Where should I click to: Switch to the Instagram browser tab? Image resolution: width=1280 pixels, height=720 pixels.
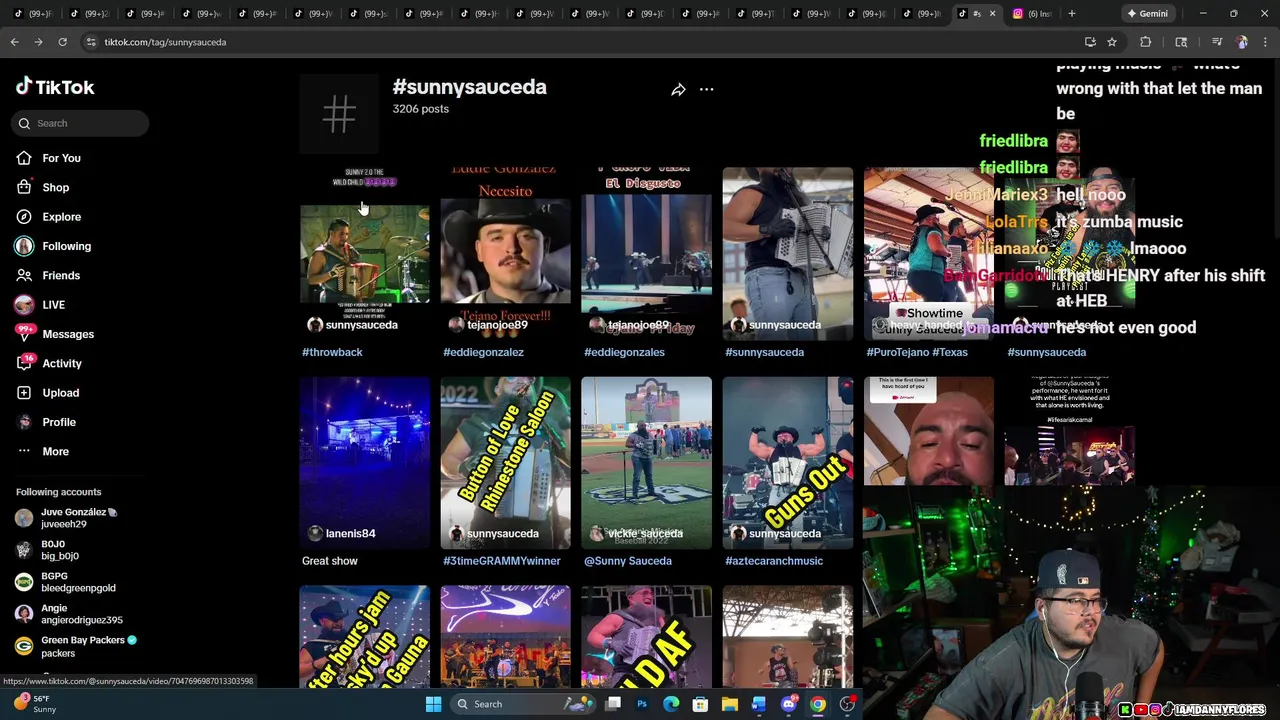click(1032, 13)
